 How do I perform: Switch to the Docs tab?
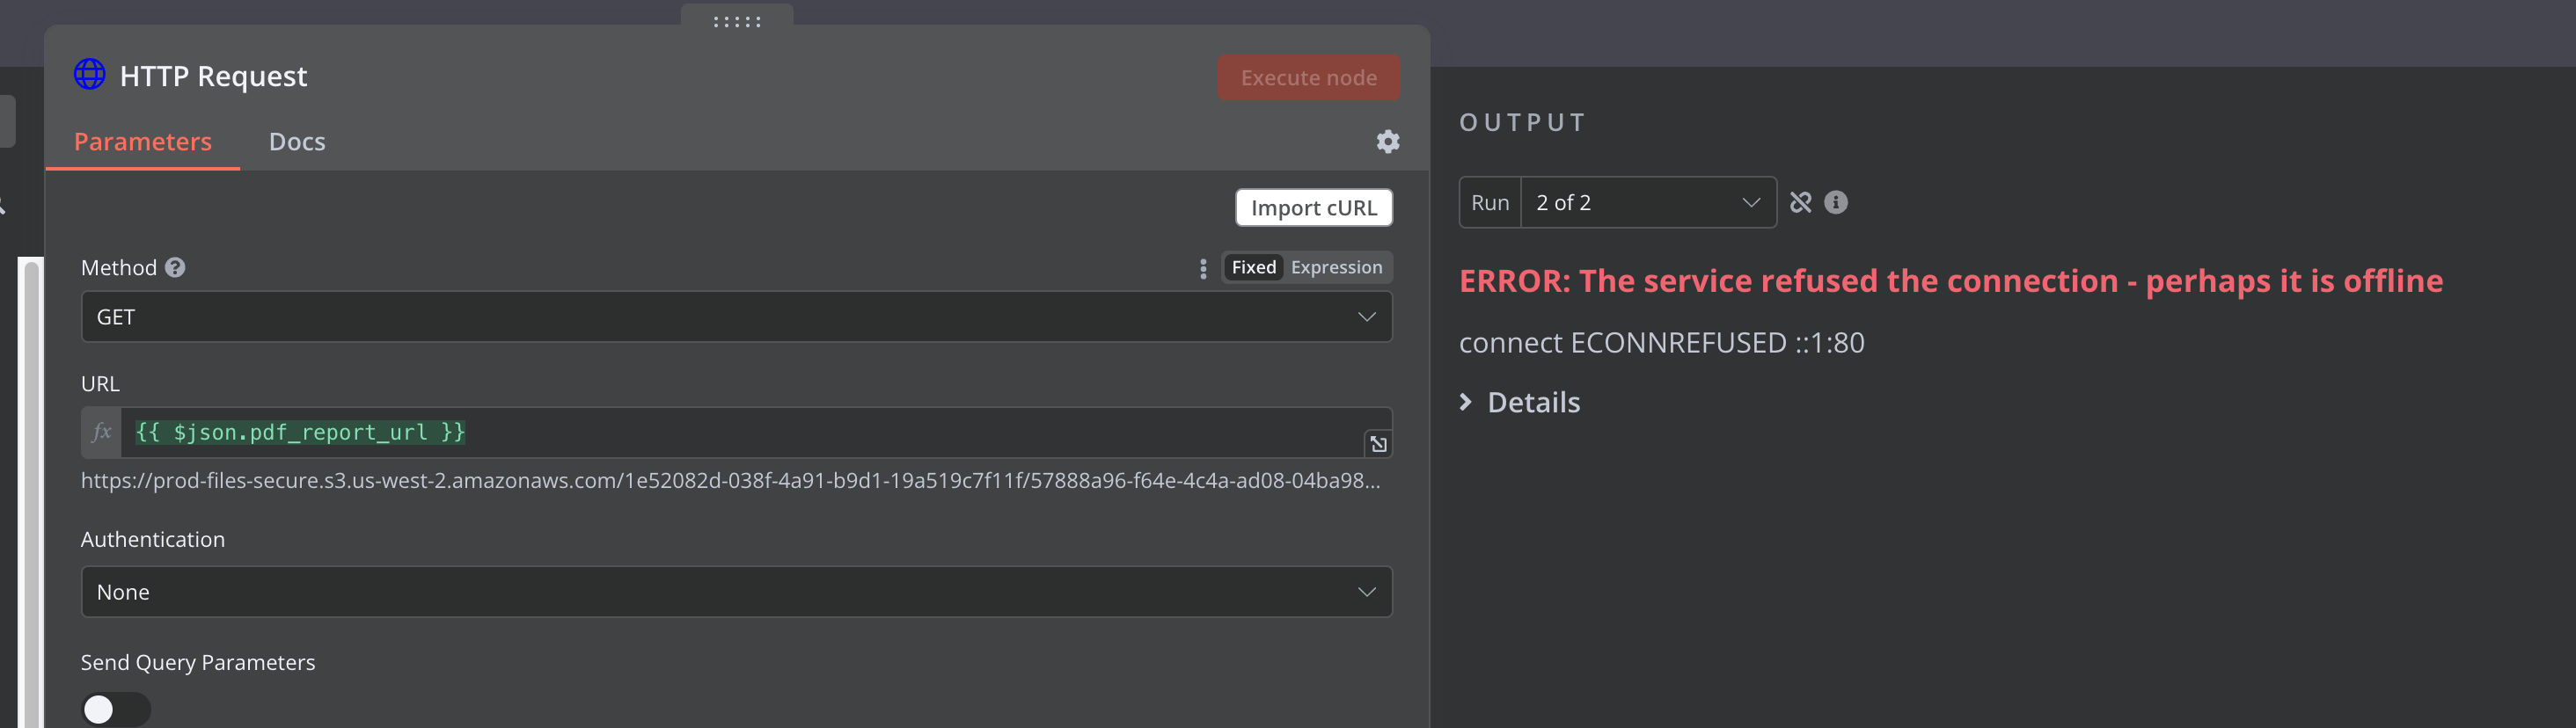pyautogui.click(x=297, y=142)
